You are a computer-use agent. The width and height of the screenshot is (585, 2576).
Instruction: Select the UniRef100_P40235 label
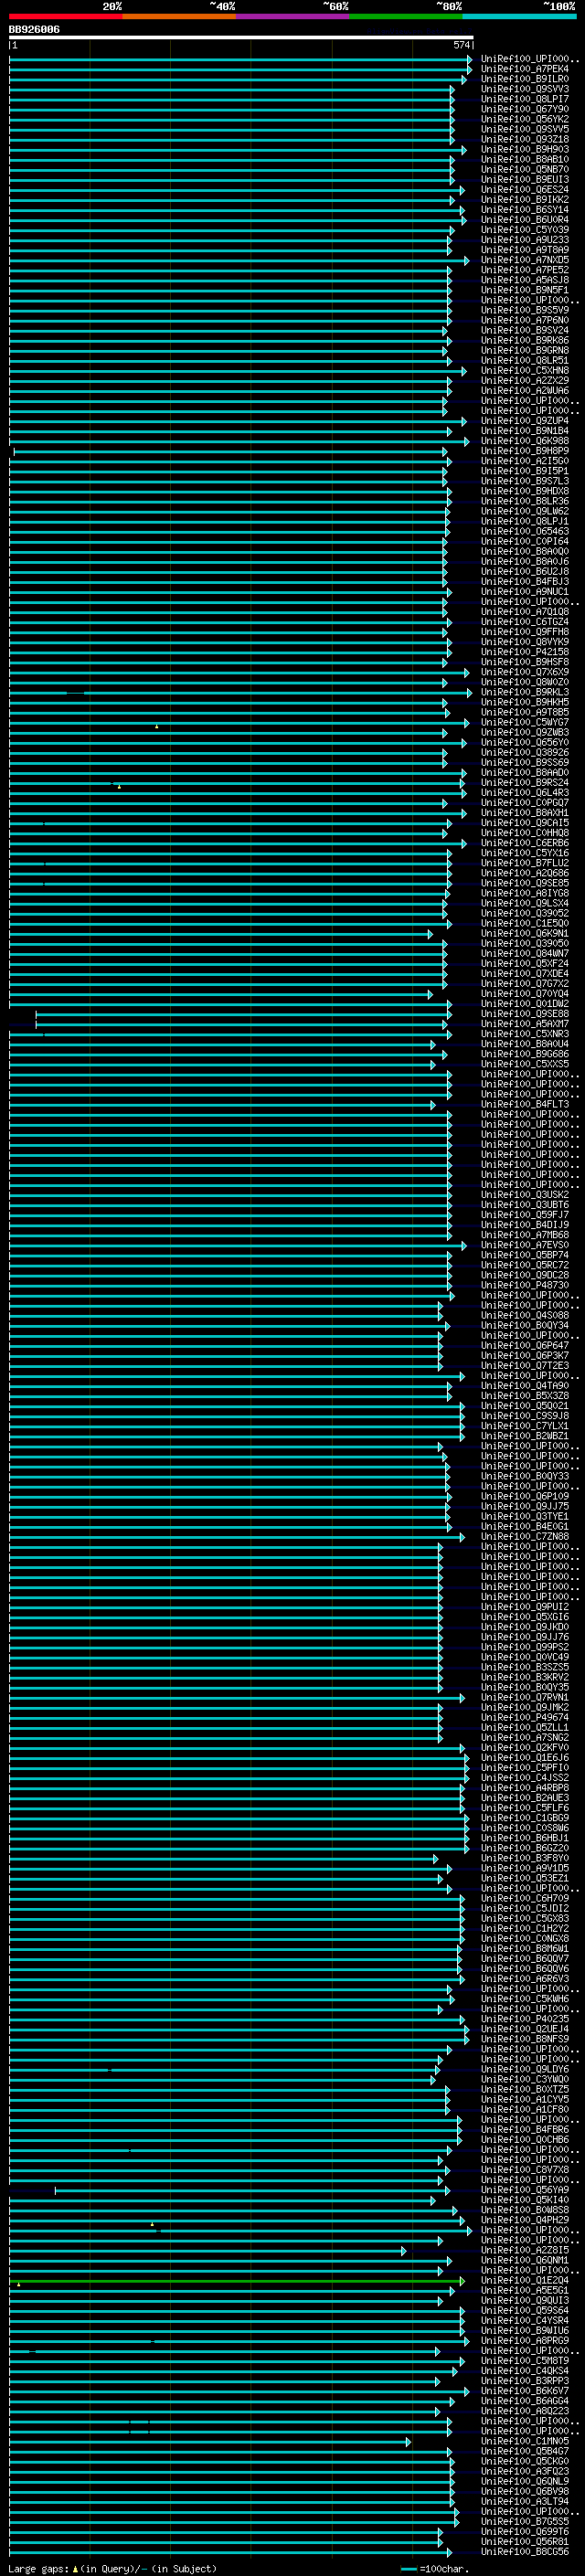(524, 2019)
